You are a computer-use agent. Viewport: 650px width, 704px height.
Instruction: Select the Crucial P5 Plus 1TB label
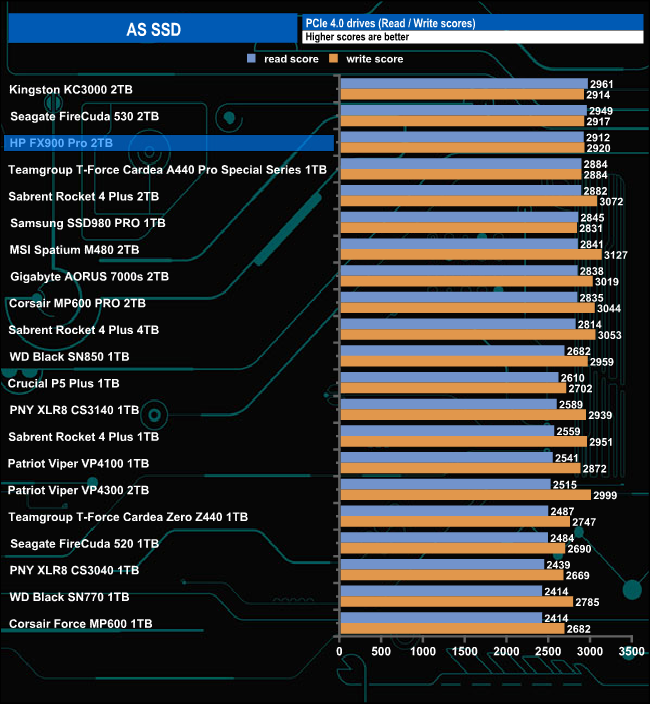(x=64, y=383)
